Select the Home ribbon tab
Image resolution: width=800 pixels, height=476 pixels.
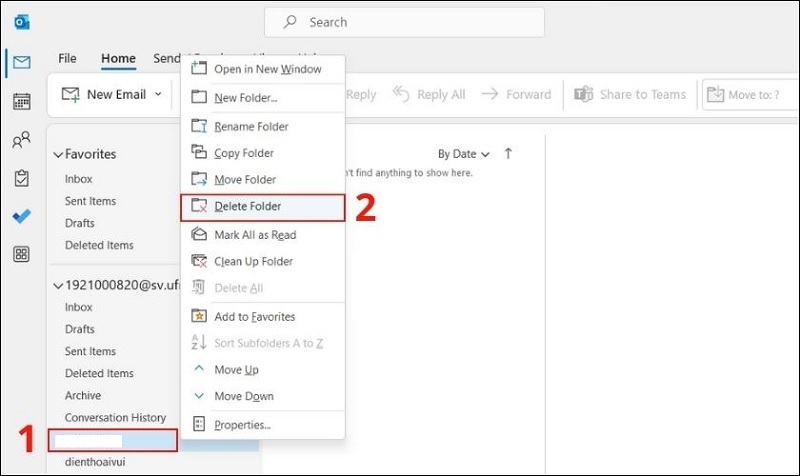118,59
